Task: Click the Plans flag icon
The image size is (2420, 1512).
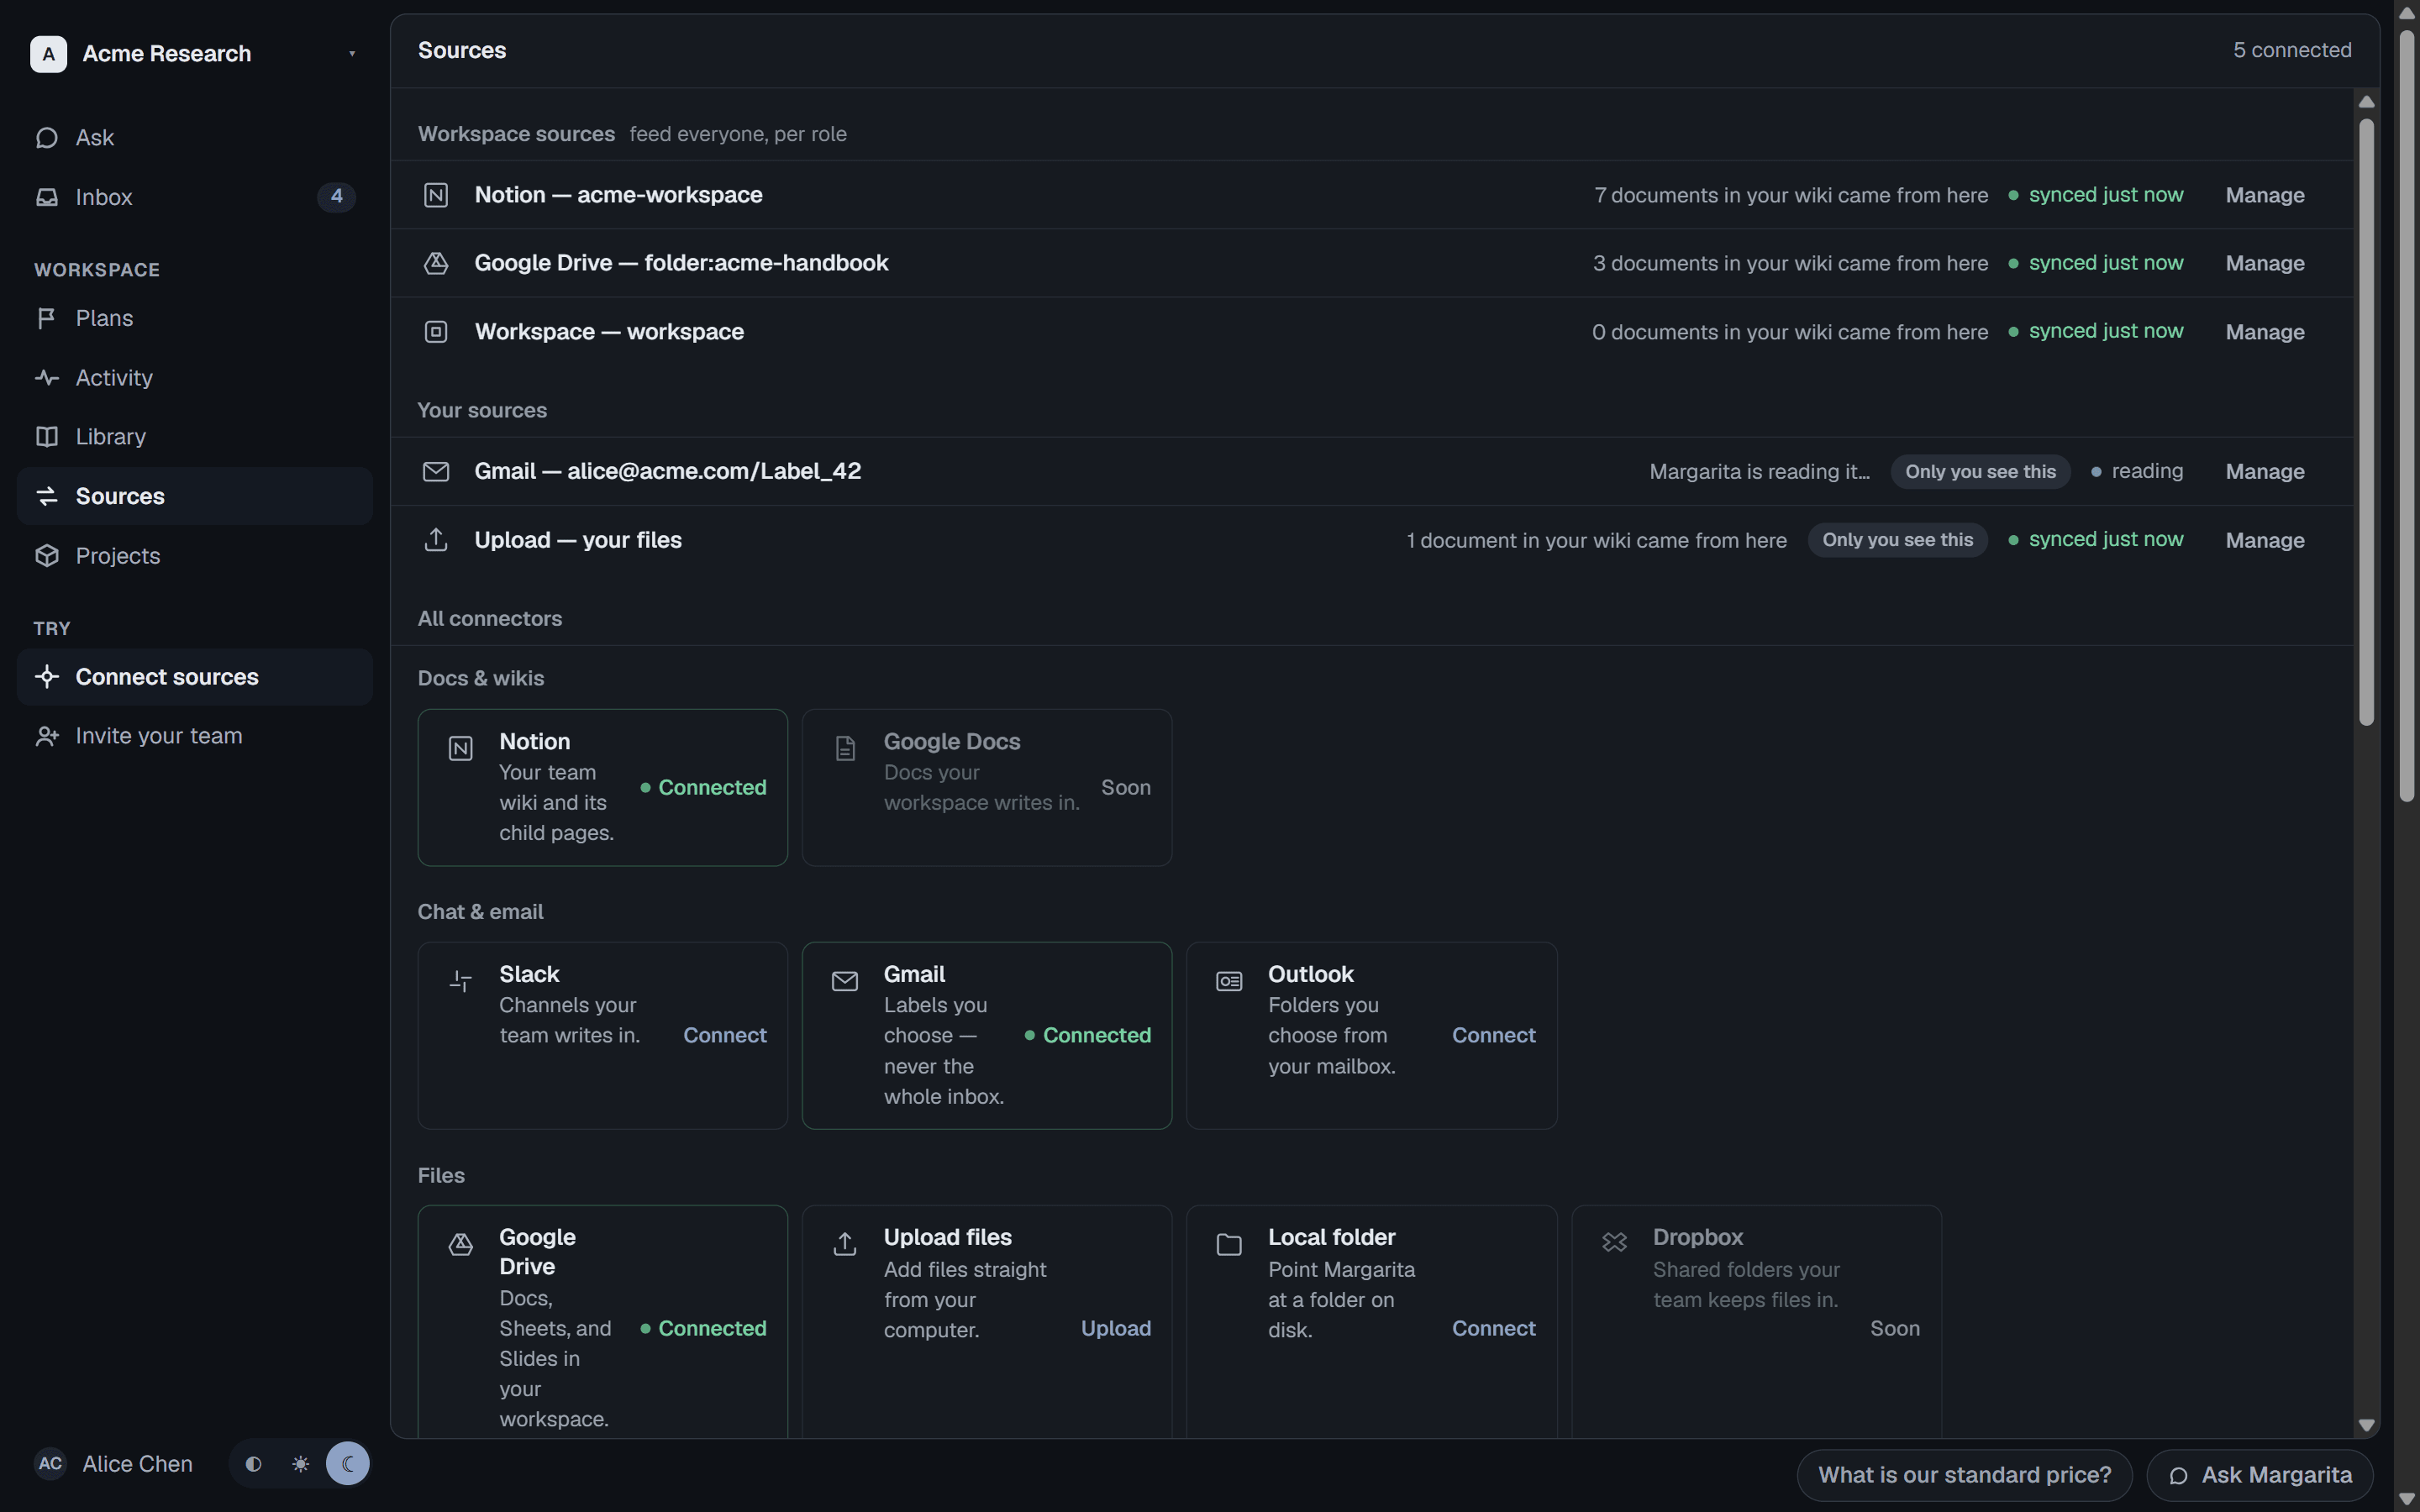Action: click(x=47, y=318)
